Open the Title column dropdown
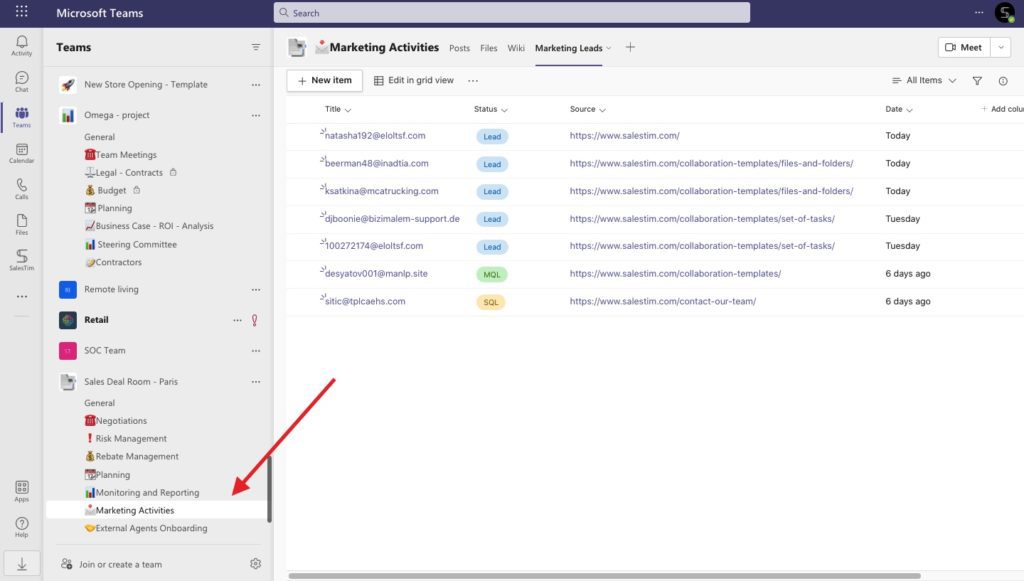The height and width of the screenshot is (581, 1024). 348,110
